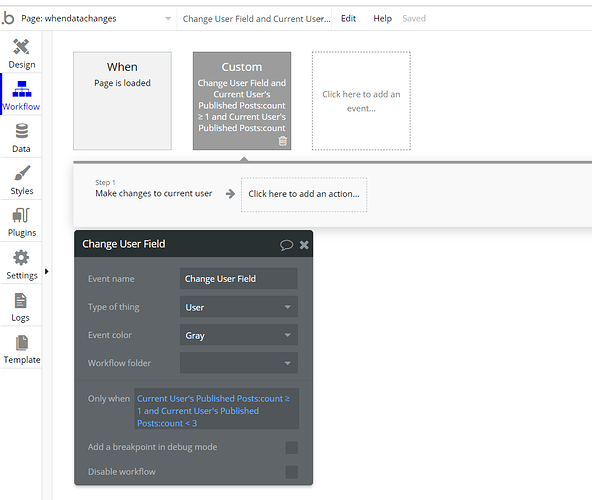Open the Page: whendatachanges selector
The height and width of the screenshot is (500, 592).
coord(96,19)
